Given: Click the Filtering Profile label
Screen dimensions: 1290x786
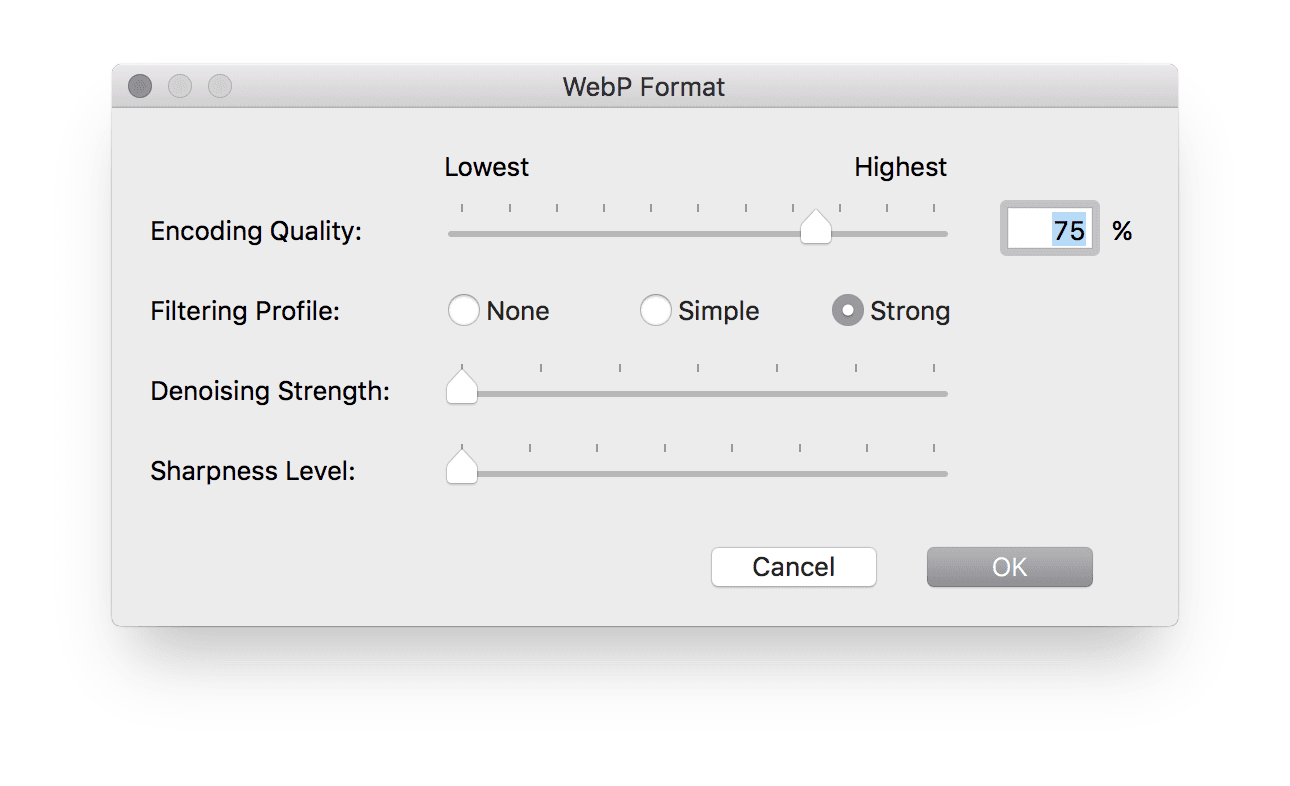Looking at the screenshot, I should click(245, 311).
